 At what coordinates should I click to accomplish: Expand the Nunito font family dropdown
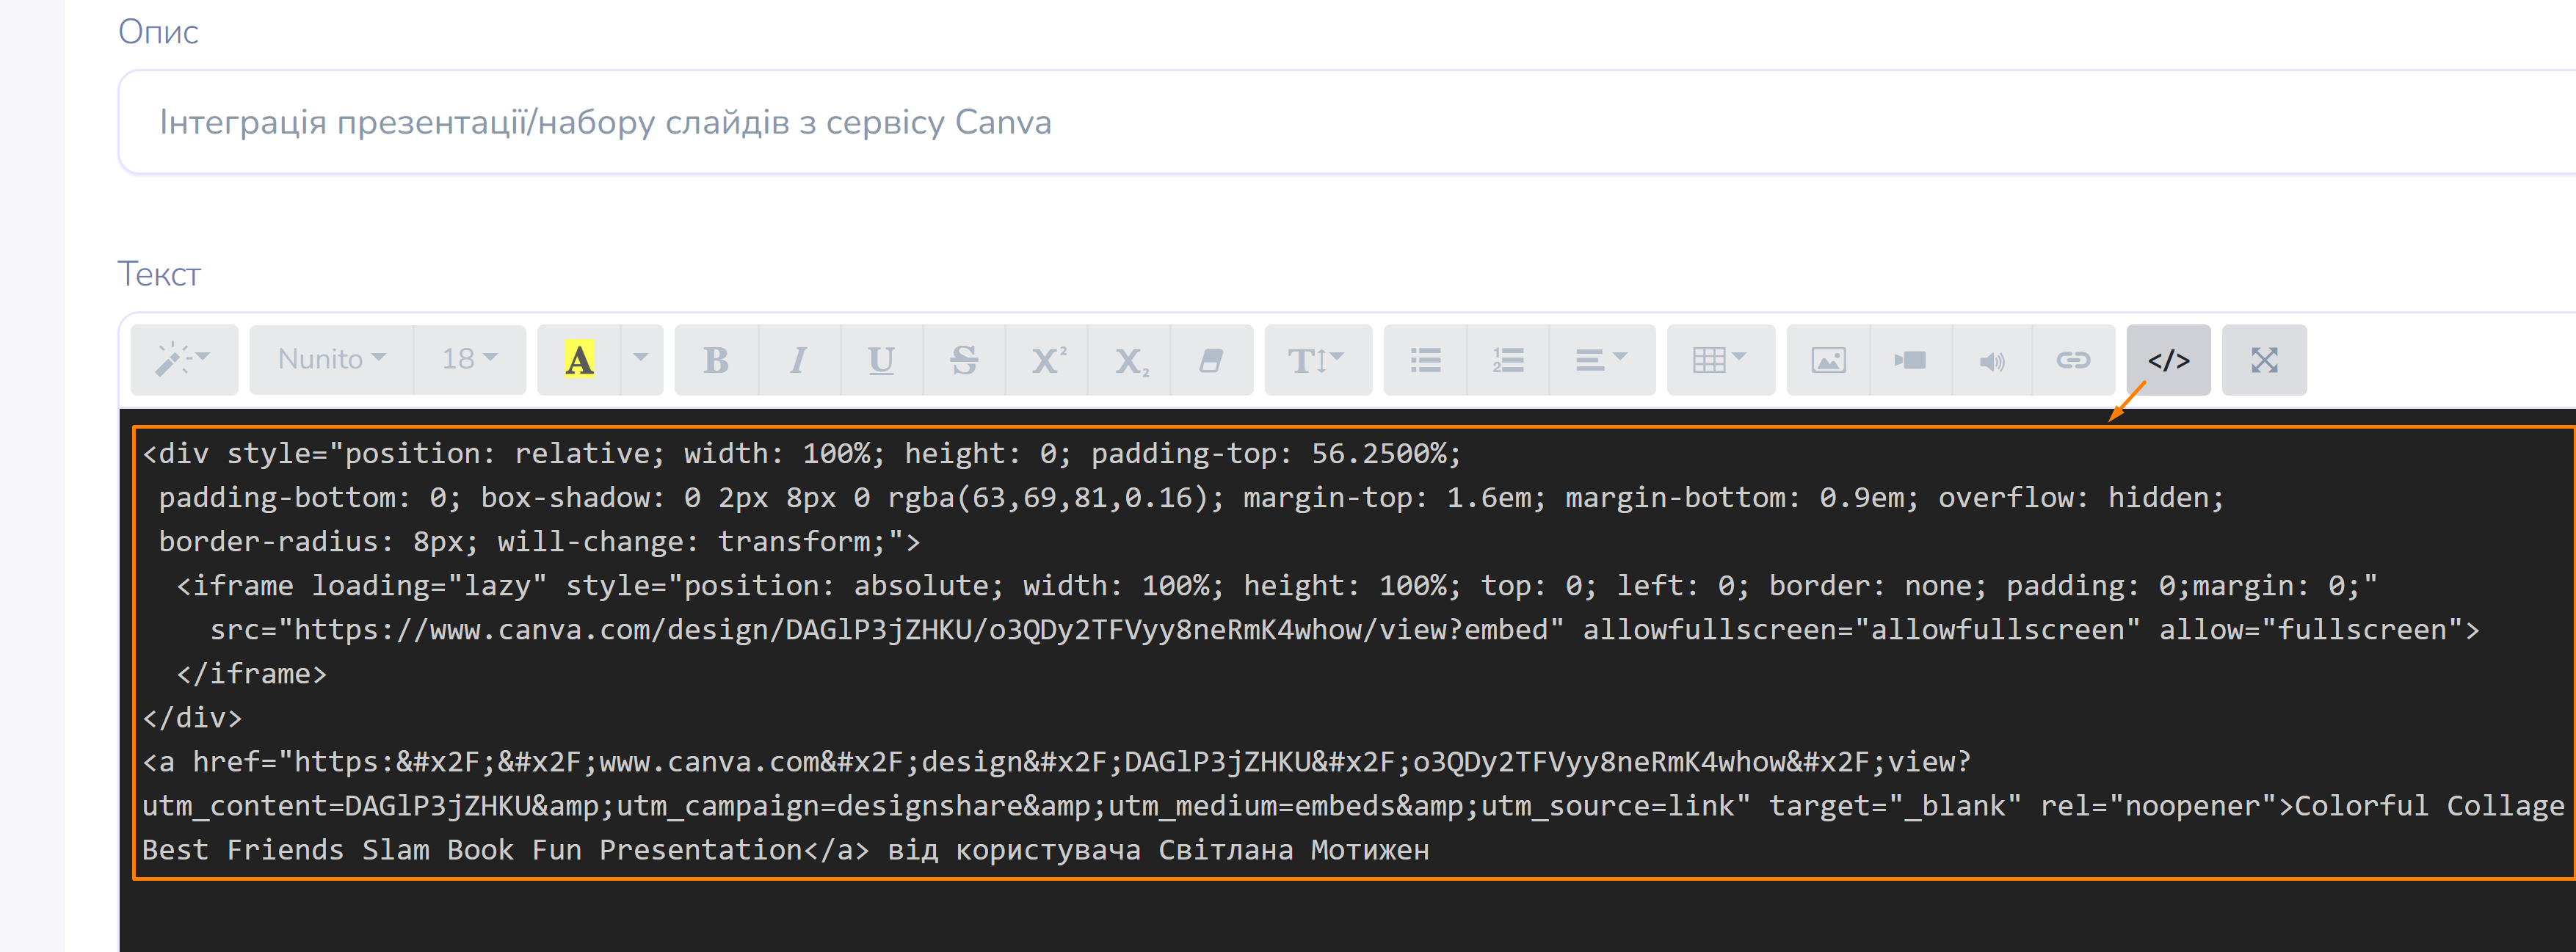331,359
